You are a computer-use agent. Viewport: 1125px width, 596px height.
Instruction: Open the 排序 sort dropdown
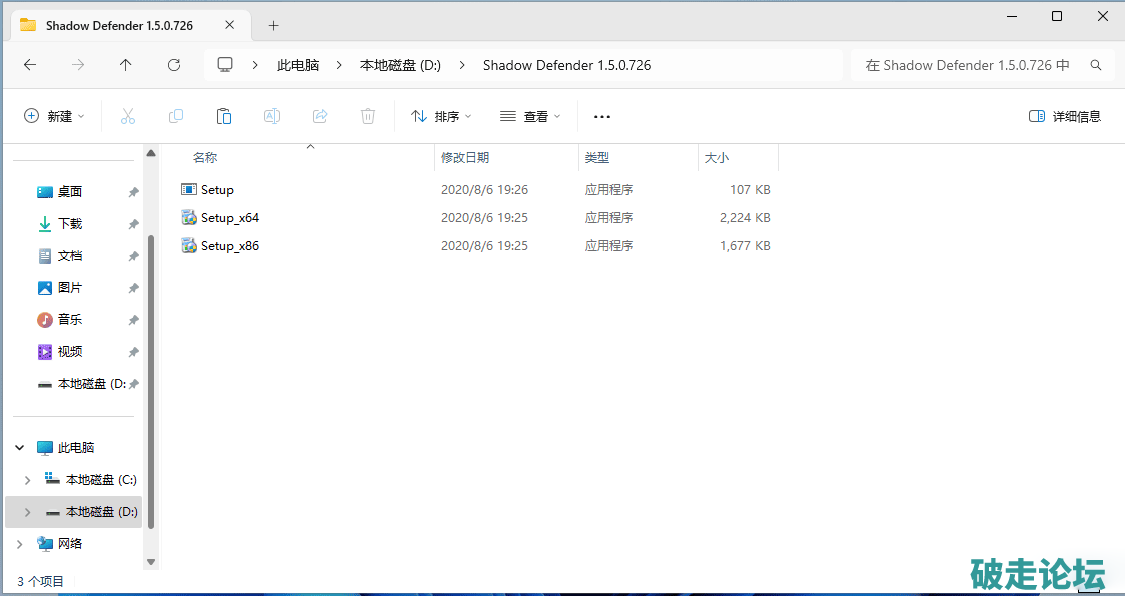441,116
